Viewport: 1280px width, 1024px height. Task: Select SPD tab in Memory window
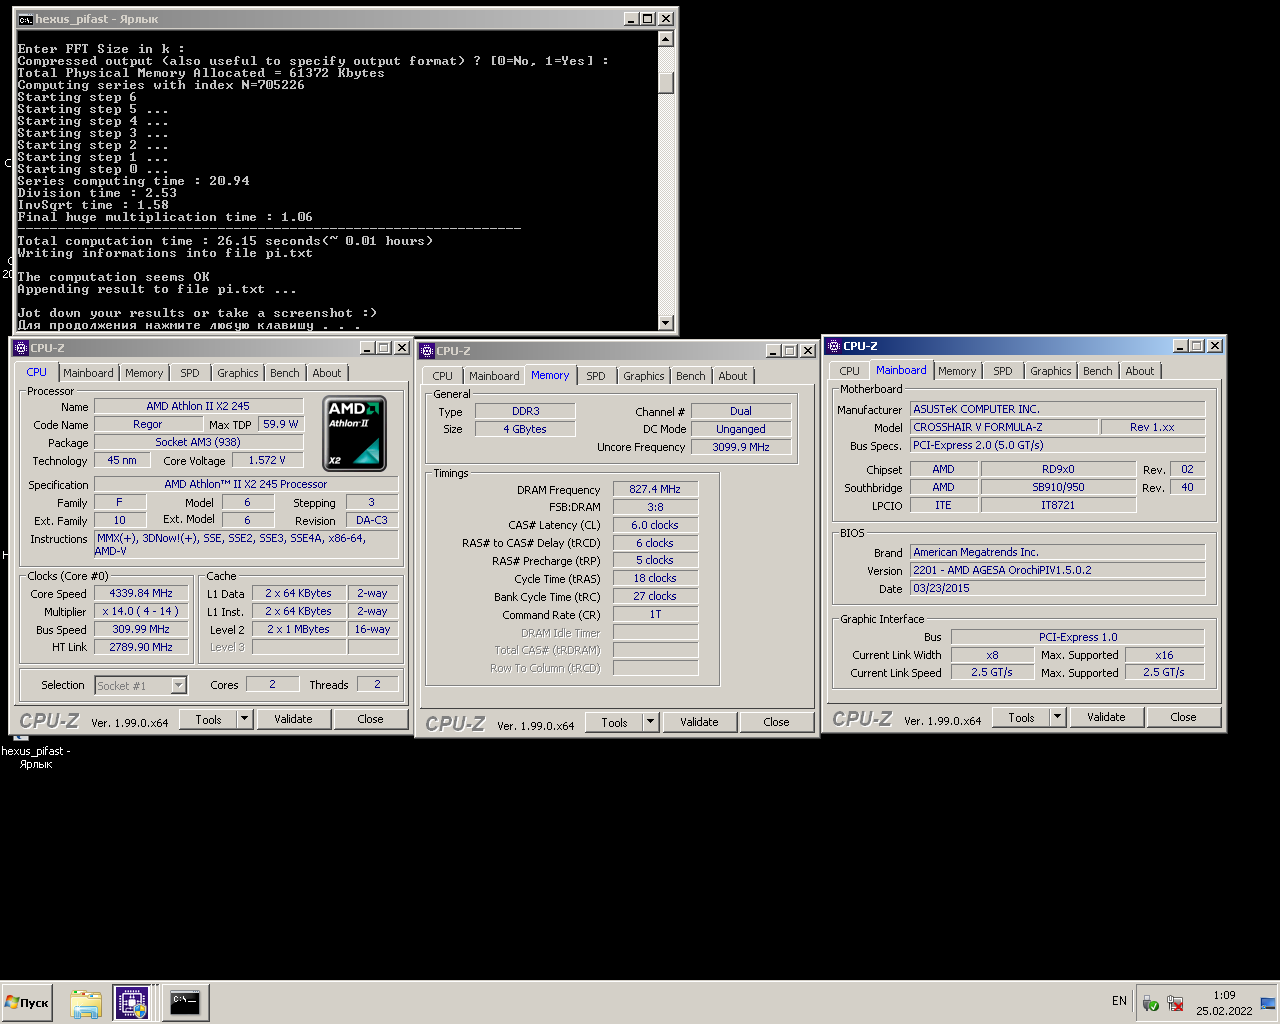[x=596, y=376]
